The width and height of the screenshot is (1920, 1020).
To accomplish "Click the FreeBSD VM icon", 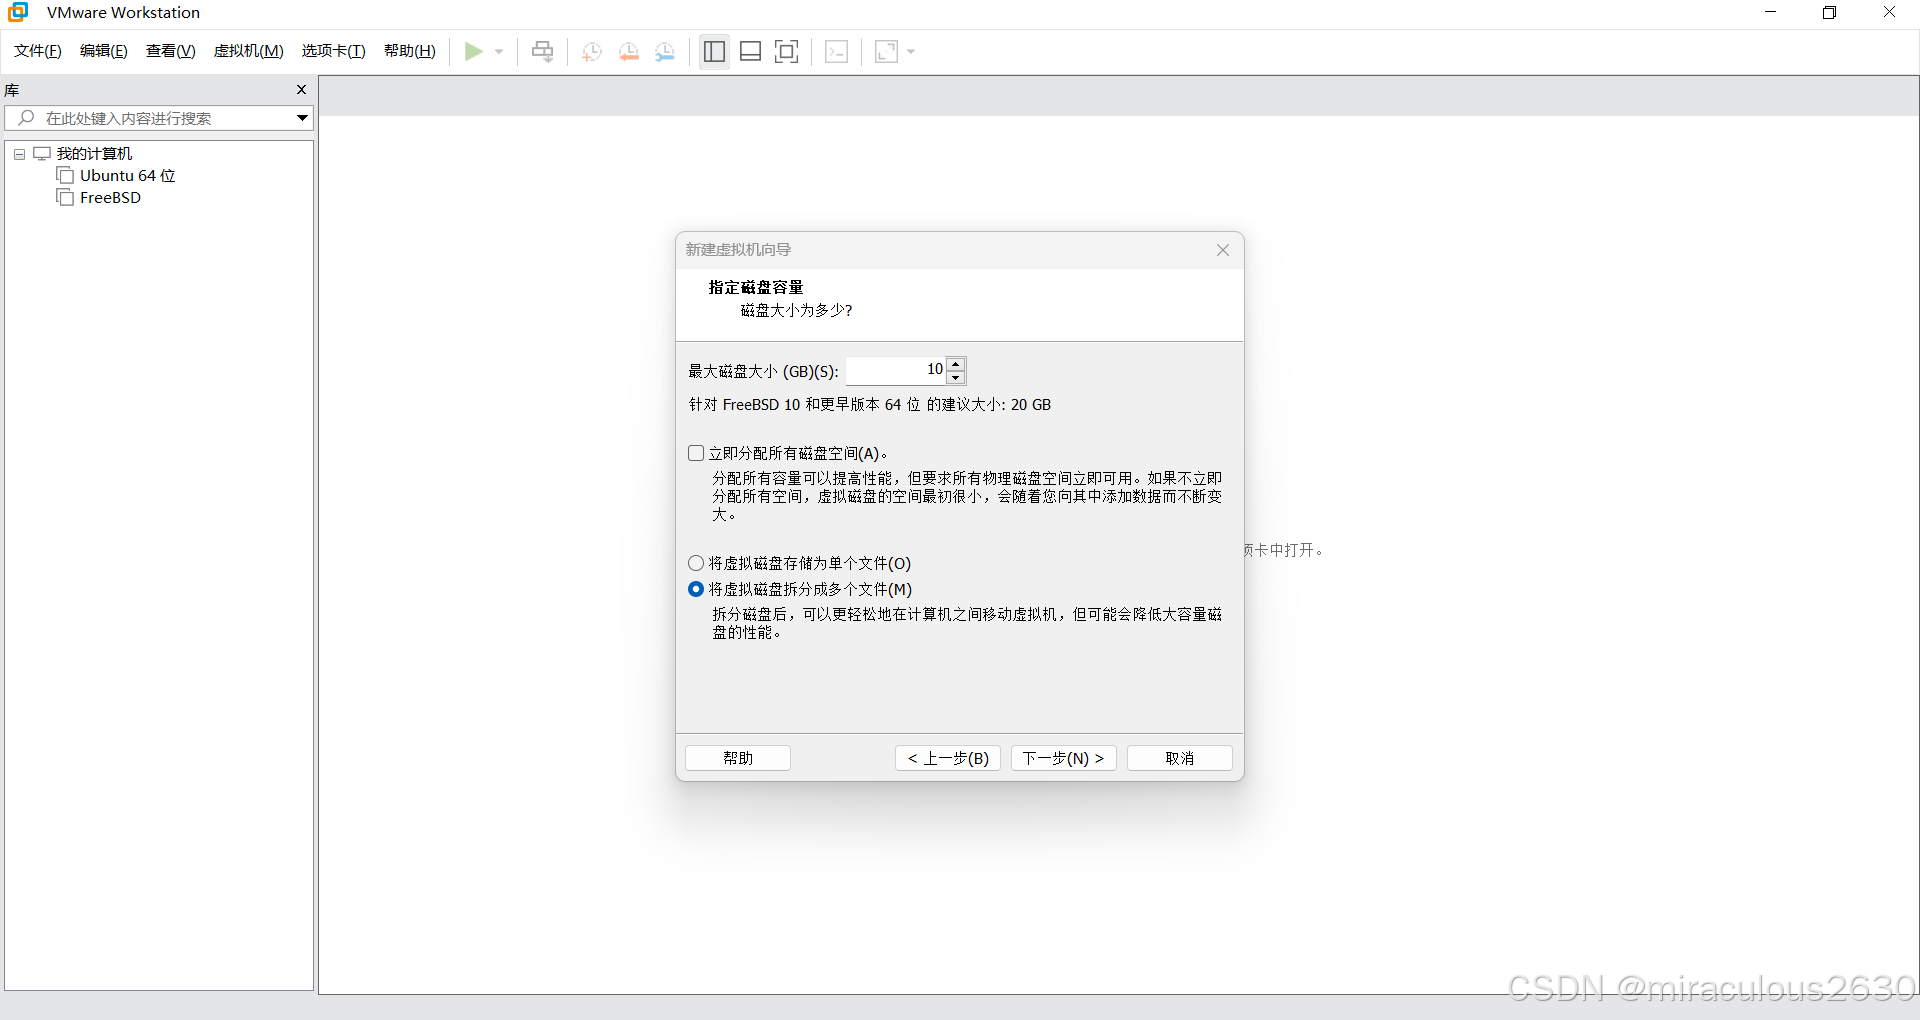I will (x=65, y=198).
